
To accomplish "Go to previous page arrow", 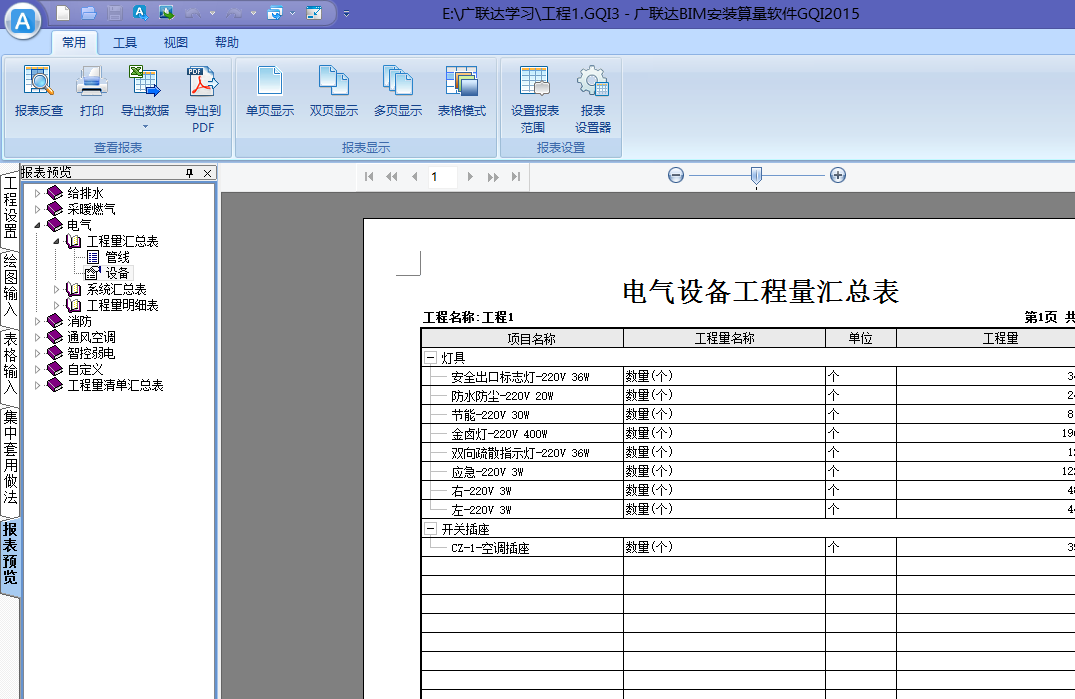I will click(x=414, y=177).
